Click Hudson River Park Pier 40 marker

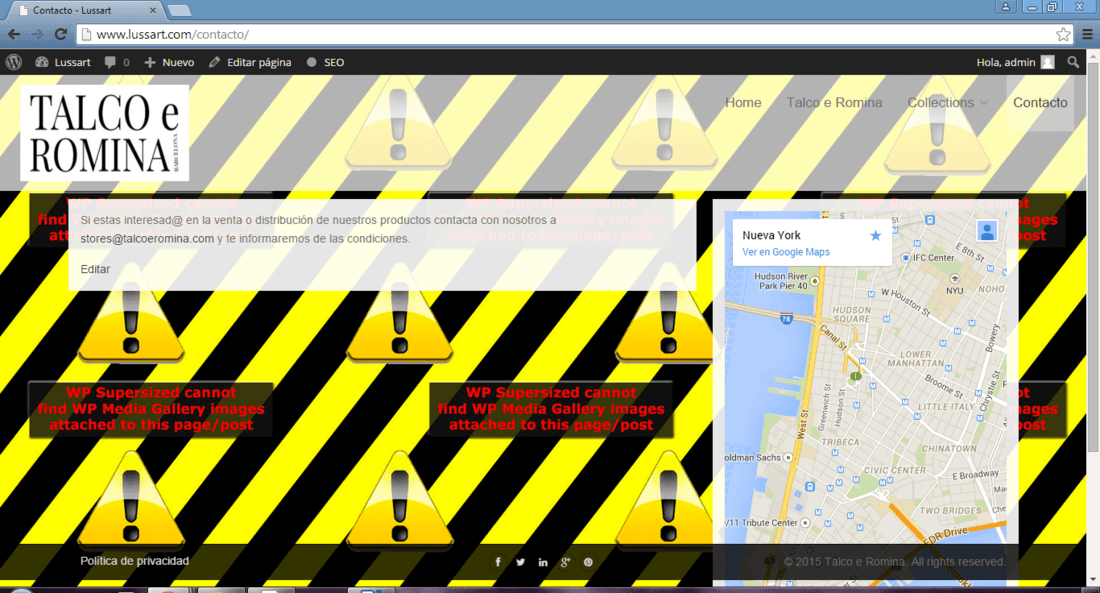814,281
